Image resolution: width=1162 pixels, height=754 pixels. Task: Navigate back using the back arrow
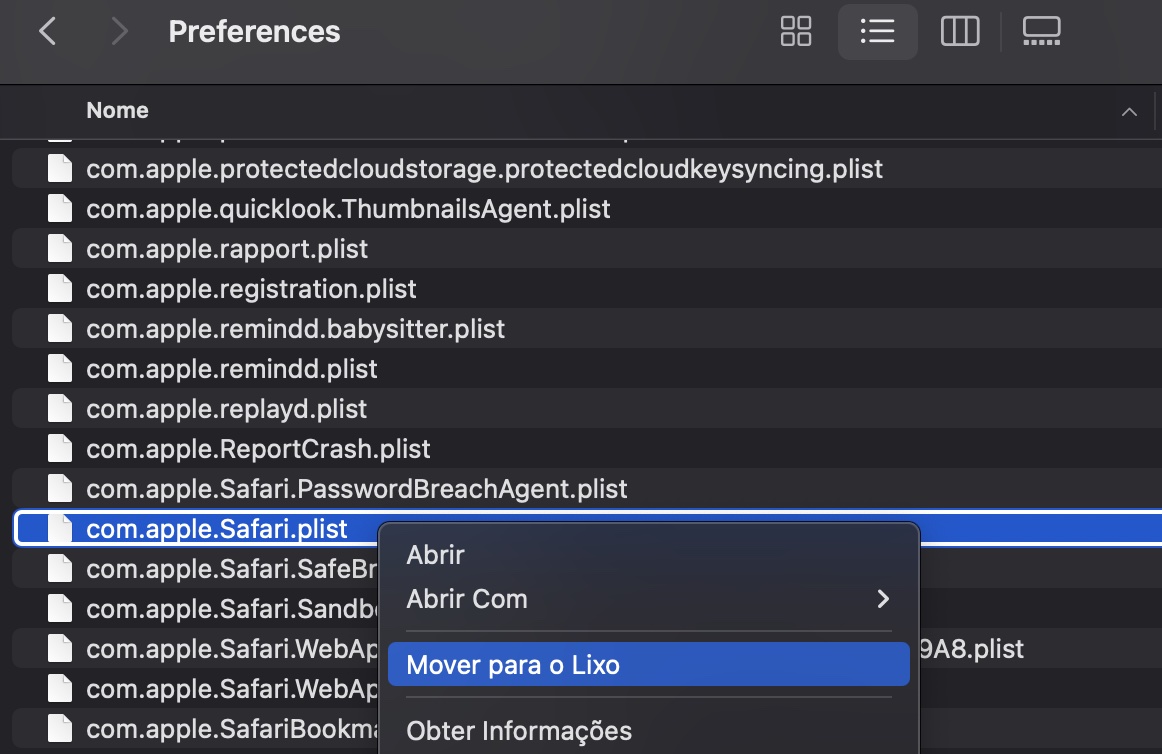point(48,31)
